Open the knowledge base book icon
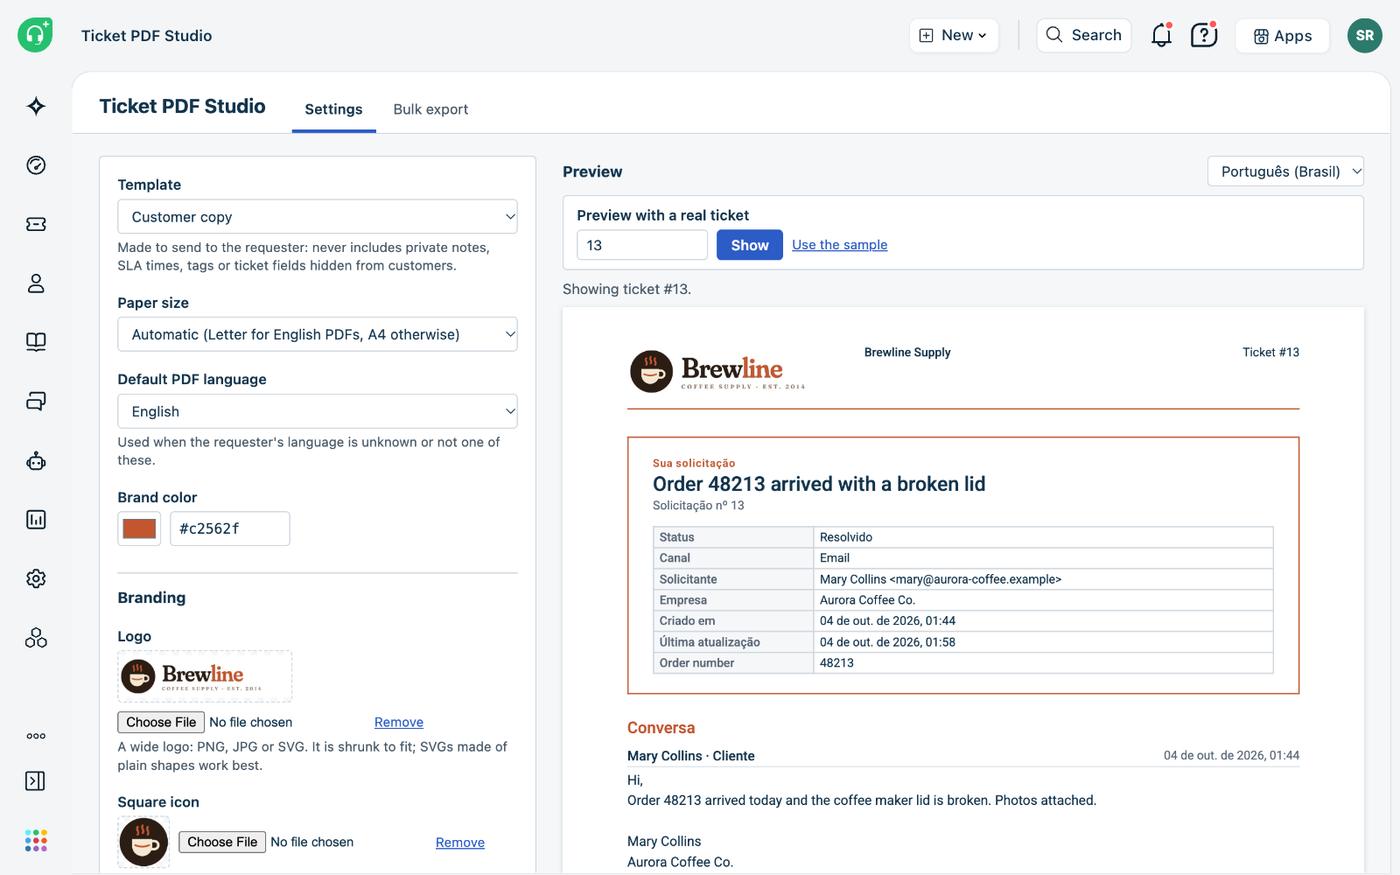Image resolution: width=1400 pixels, height=875 pixels. point(36,342)
